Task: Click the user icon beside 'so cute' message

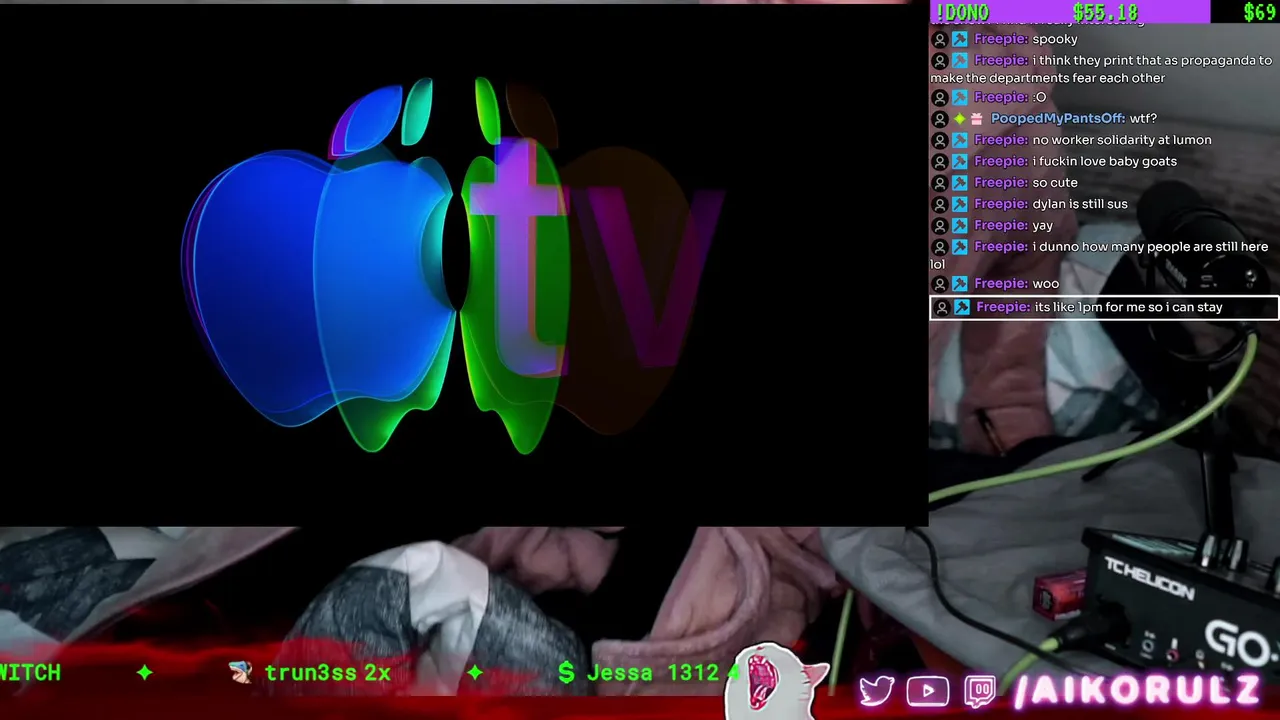Action: tap(939, 182)
